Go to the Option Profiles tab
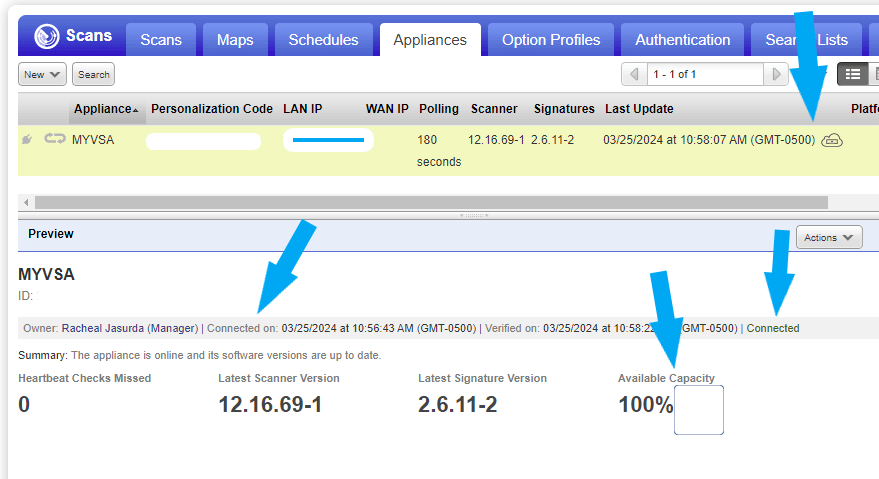Viewport: 879px width, 479px height. [x=551, y=40]
